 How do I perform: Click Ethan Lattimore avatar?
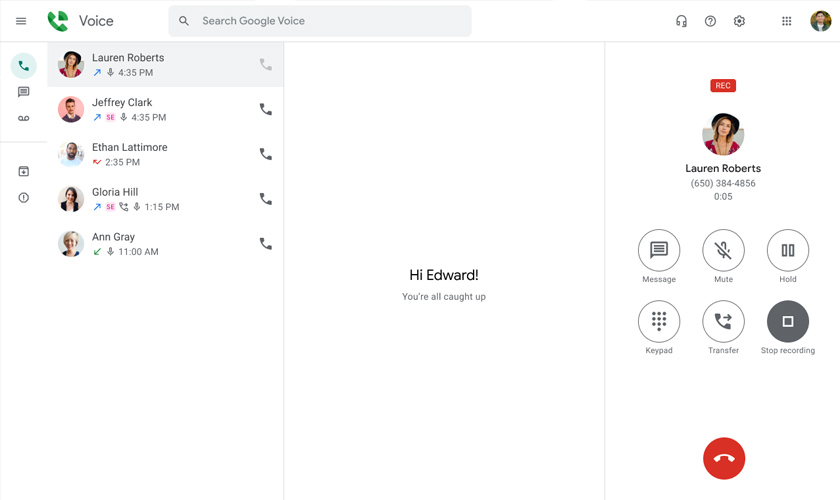tap(71, 154)
